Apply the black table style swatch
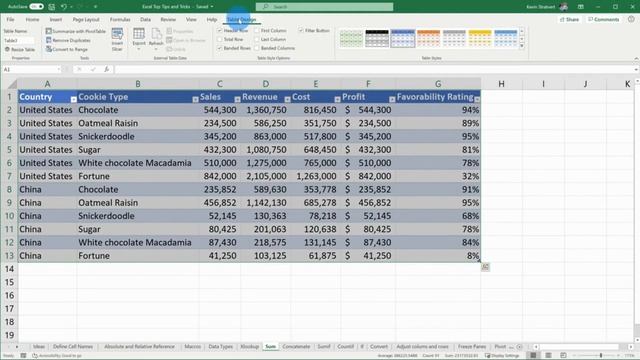Viewport: 640px width, 360px height. click(377, 38)
